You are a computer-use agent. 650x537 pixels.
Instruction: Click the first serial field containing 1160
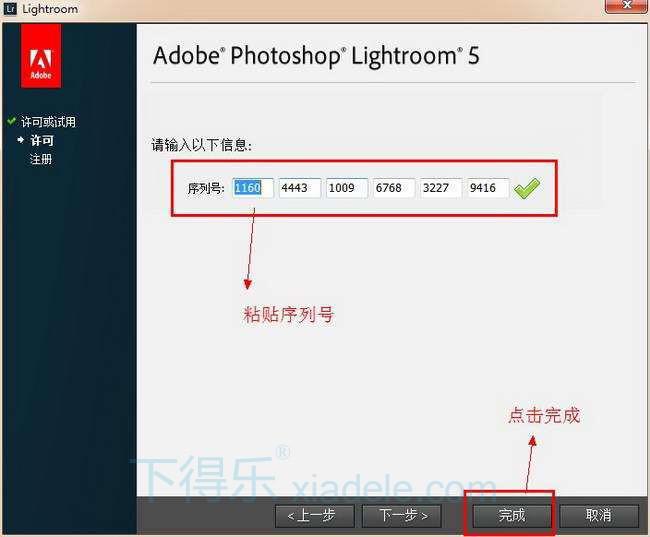[253, 188]
